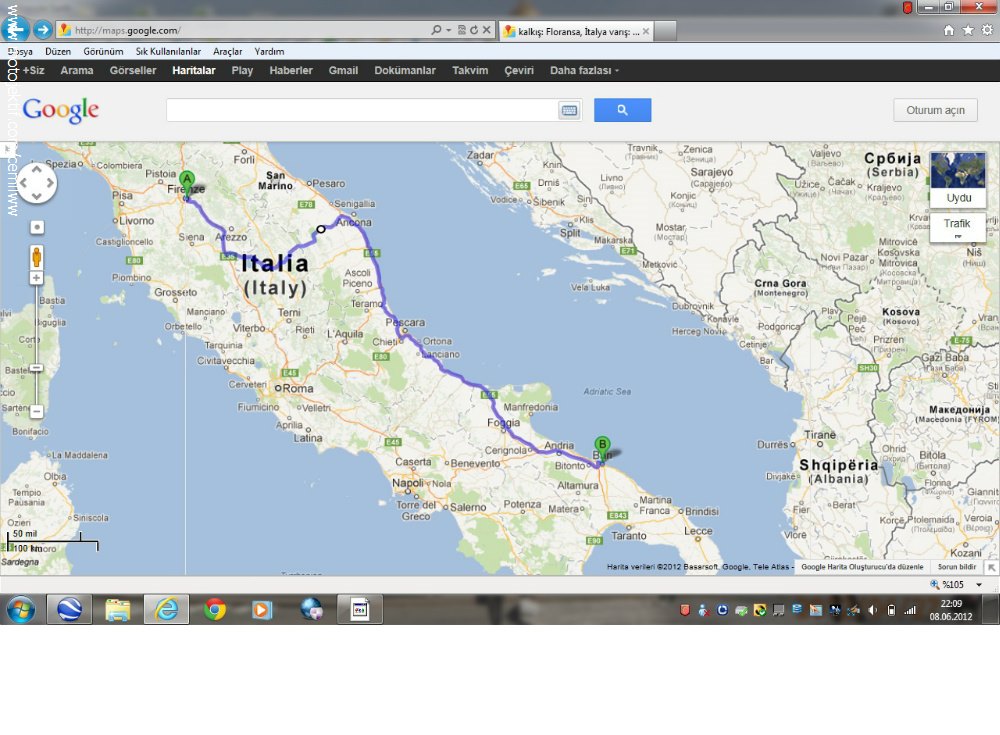The image size is (1000, 735).
Task: Open the browser home page icon
Action: click(949, 30)
